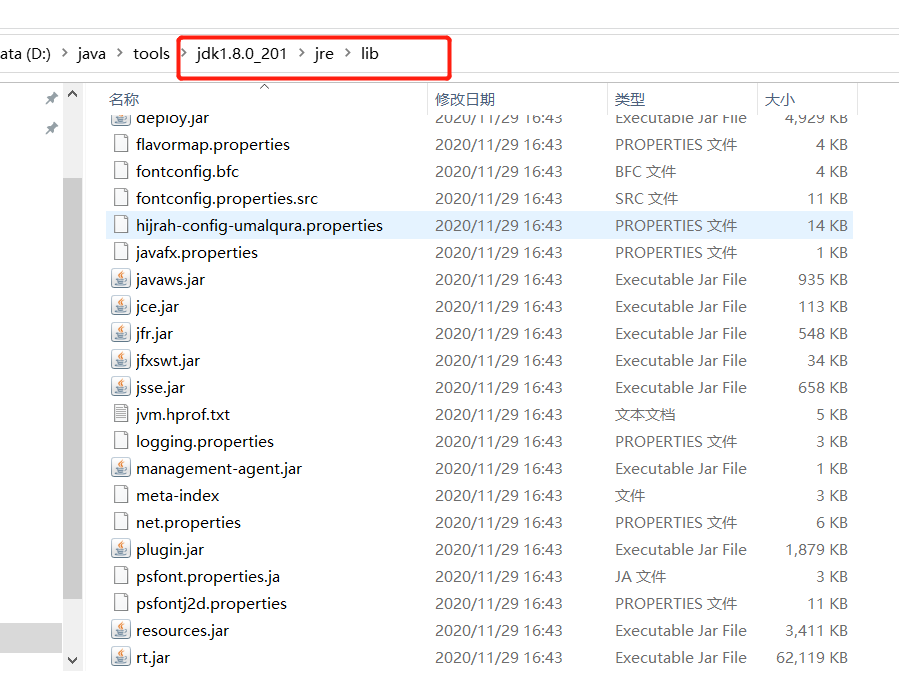Viewport: 899px width, 681px height.
Task: Select the hijrah-config-umalqura.properties file name
Action: (x=259, y=225)
